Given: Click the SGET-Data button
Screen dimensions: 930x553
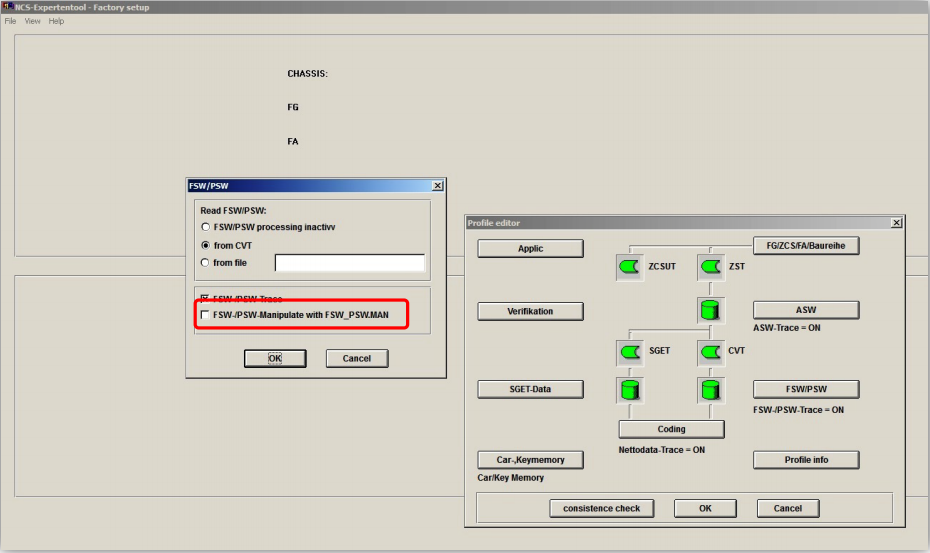Looking at the screenshot, I should [x=530, y=389].
